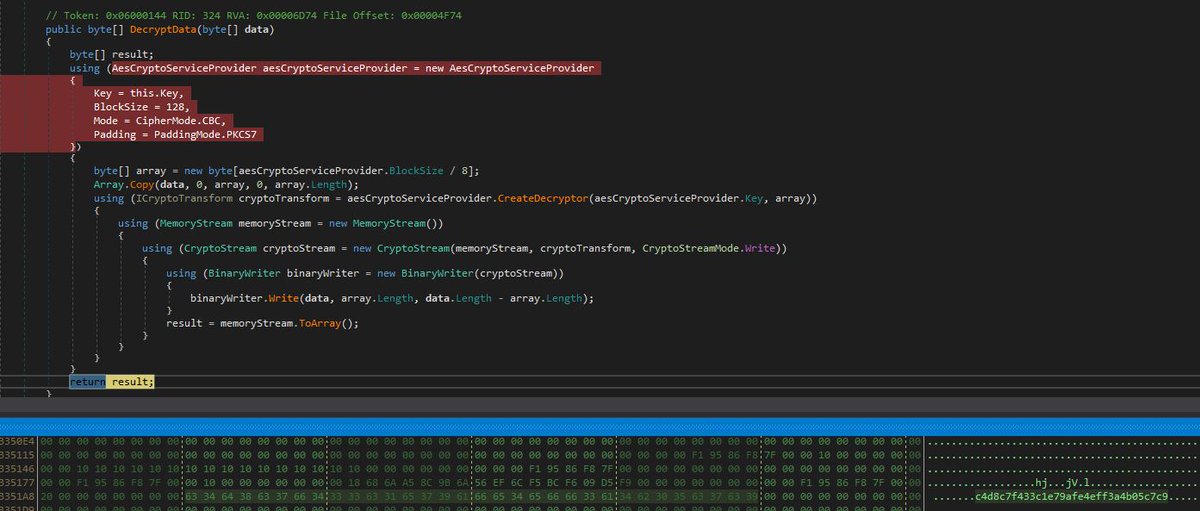This screenshot has height=511, width=1200.
Task: Click the 'Key = this.Key,' initializer line
Action: coord(140,93)
